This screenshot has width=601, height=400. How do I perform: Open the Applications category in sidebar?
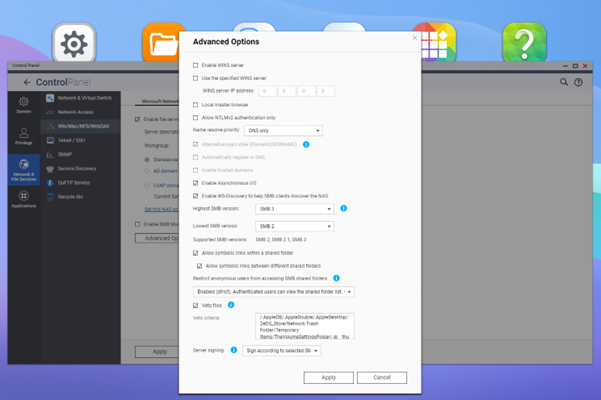pos(24,200)
